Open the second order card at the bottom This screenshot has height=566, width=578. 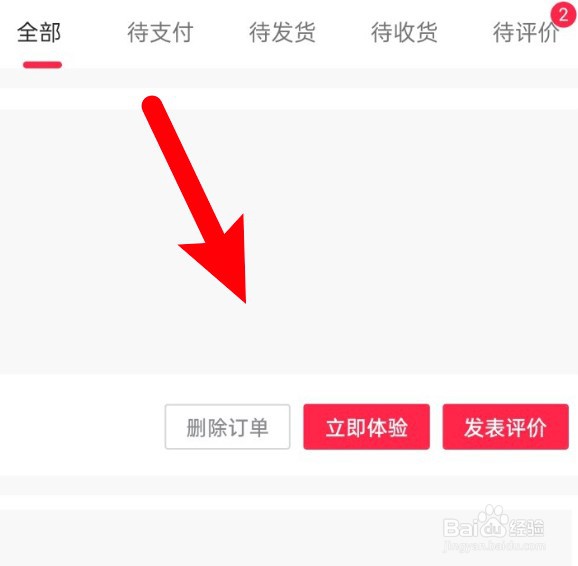(x=289, y=538)
